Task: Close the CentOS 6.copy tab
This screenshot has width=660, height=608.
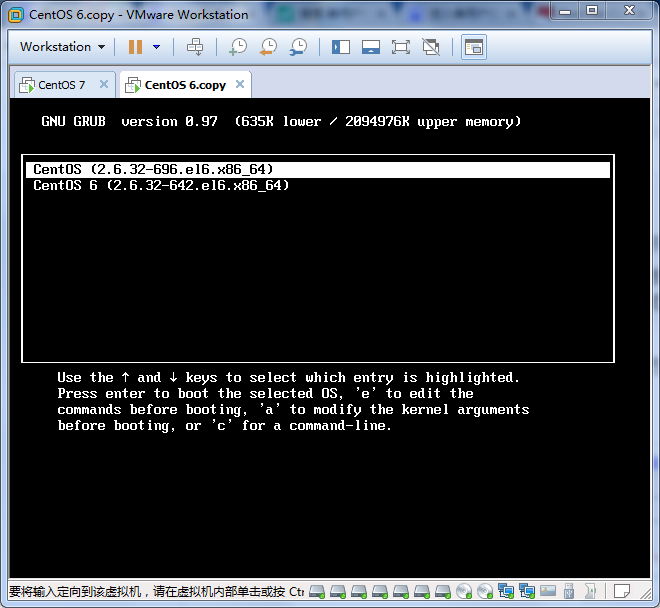Action: 240,84
